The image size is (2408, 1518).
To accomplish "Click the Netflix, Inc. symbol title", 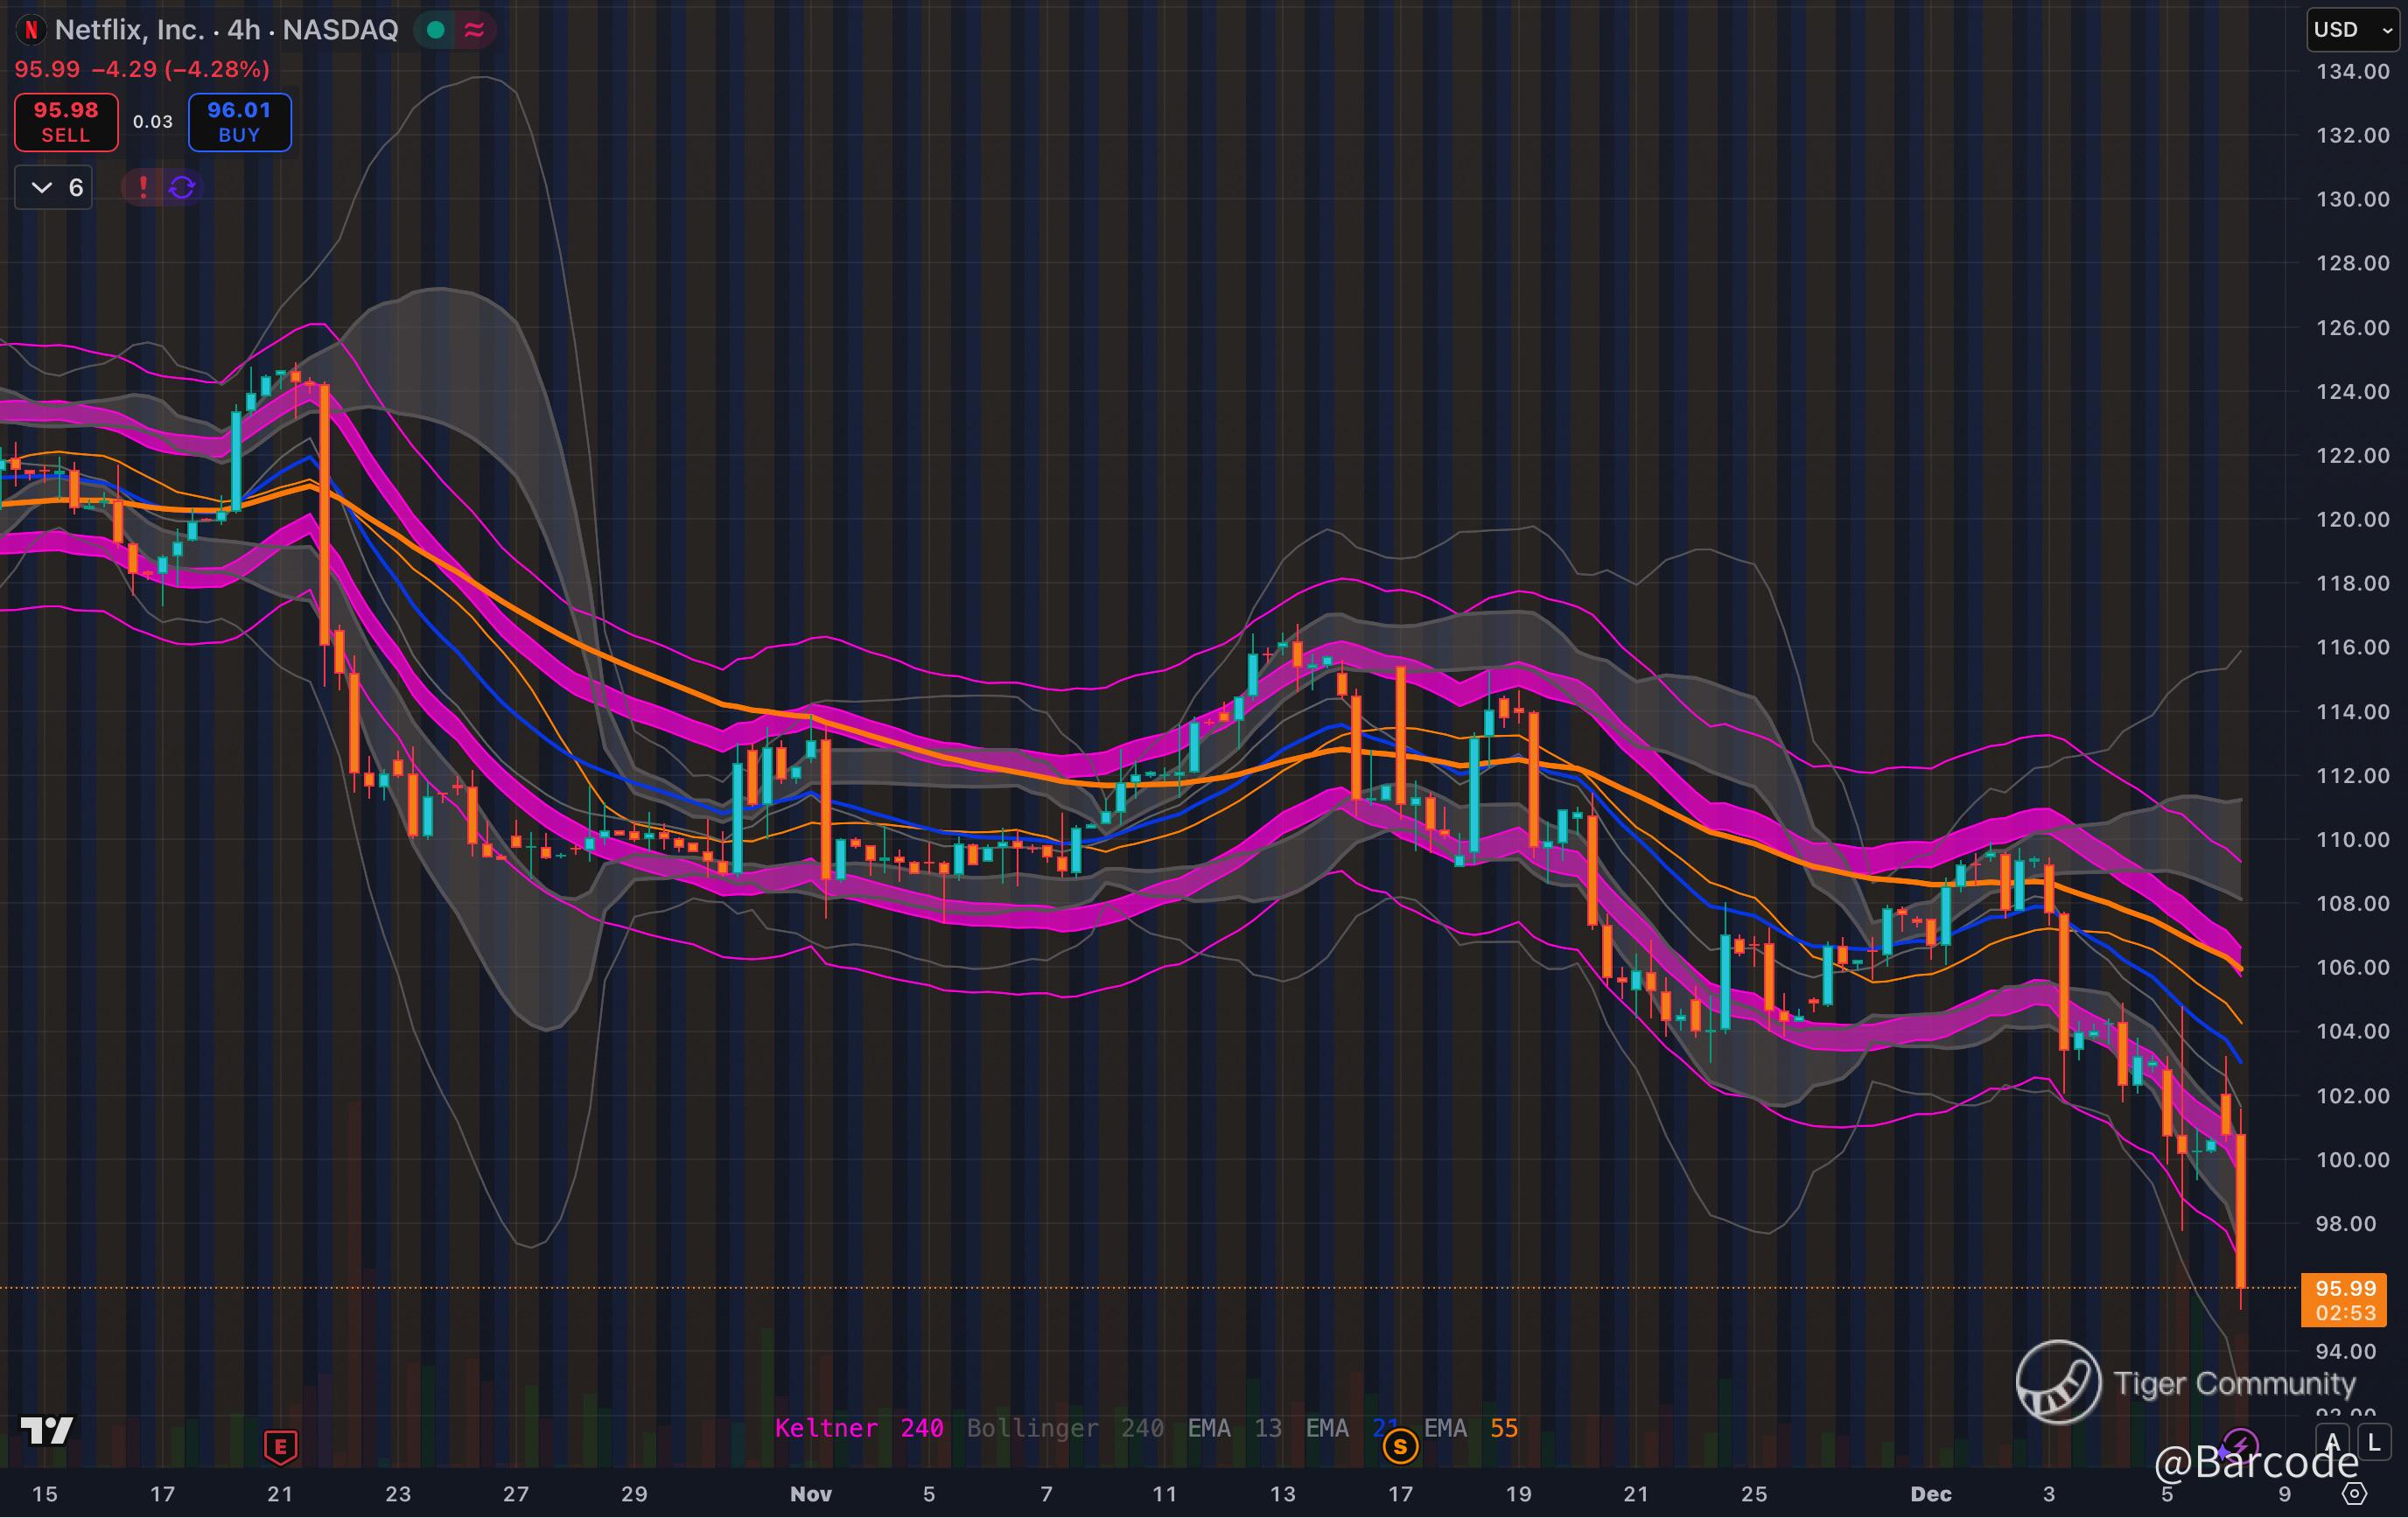I will [130, 30].
